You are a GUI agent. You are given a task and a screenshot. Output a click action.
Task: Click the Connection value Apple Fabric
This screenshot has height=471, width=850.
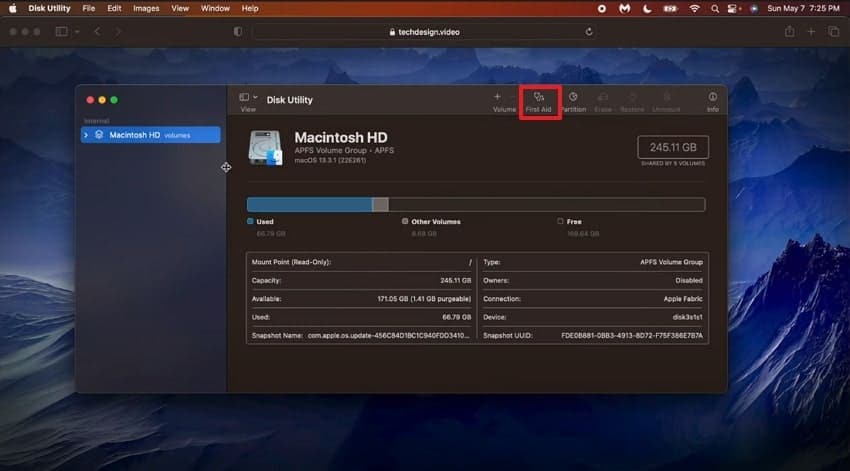click(x=683, y=299)
